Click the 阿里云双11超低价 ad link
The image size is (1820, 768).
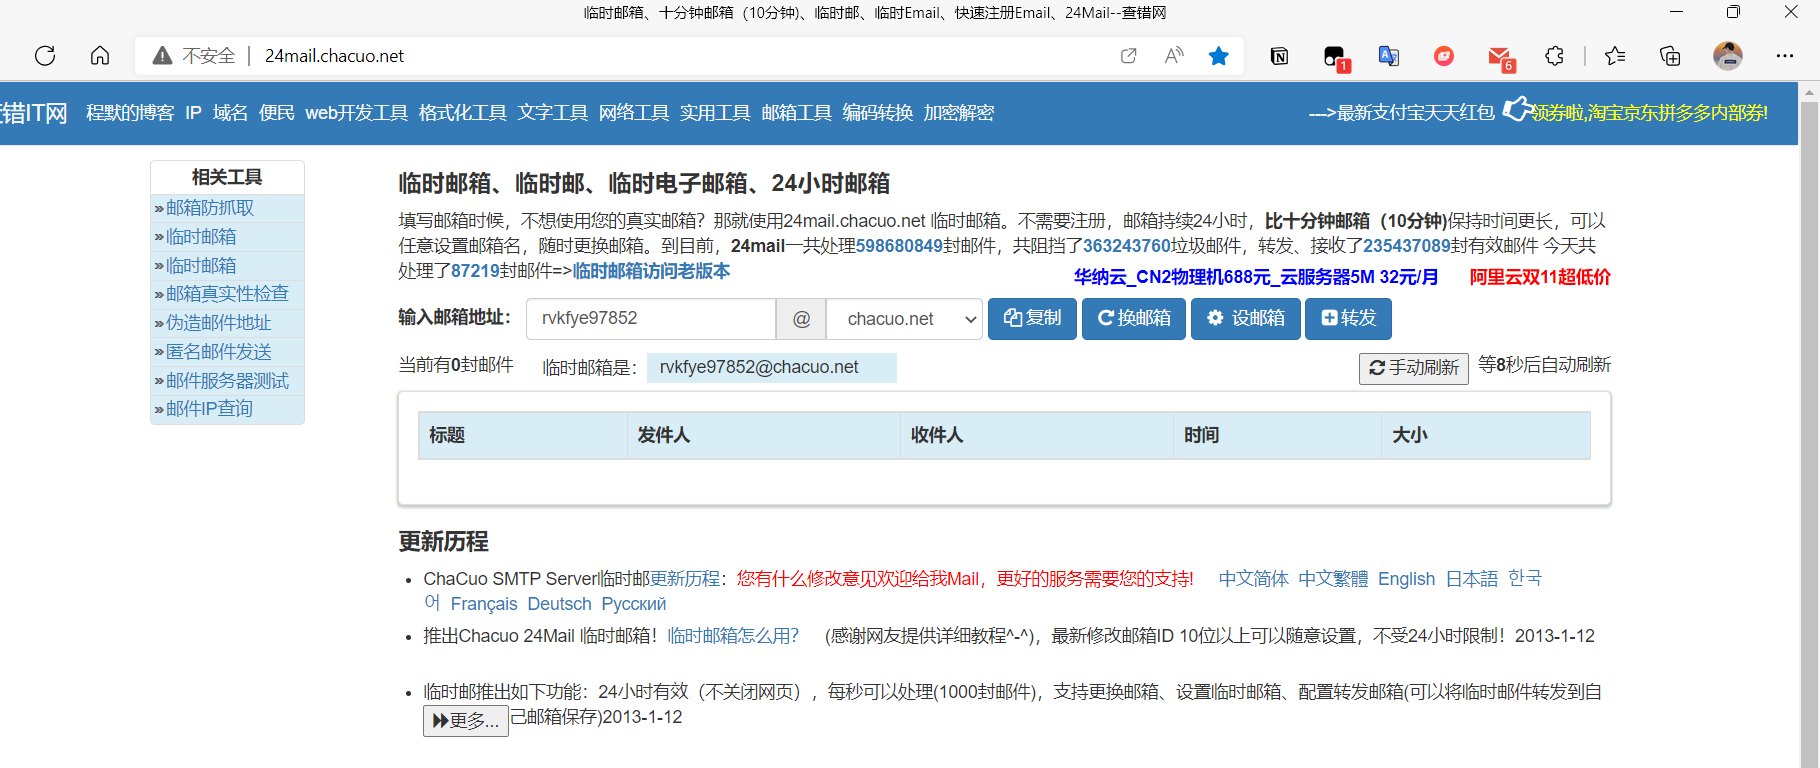1540,277
